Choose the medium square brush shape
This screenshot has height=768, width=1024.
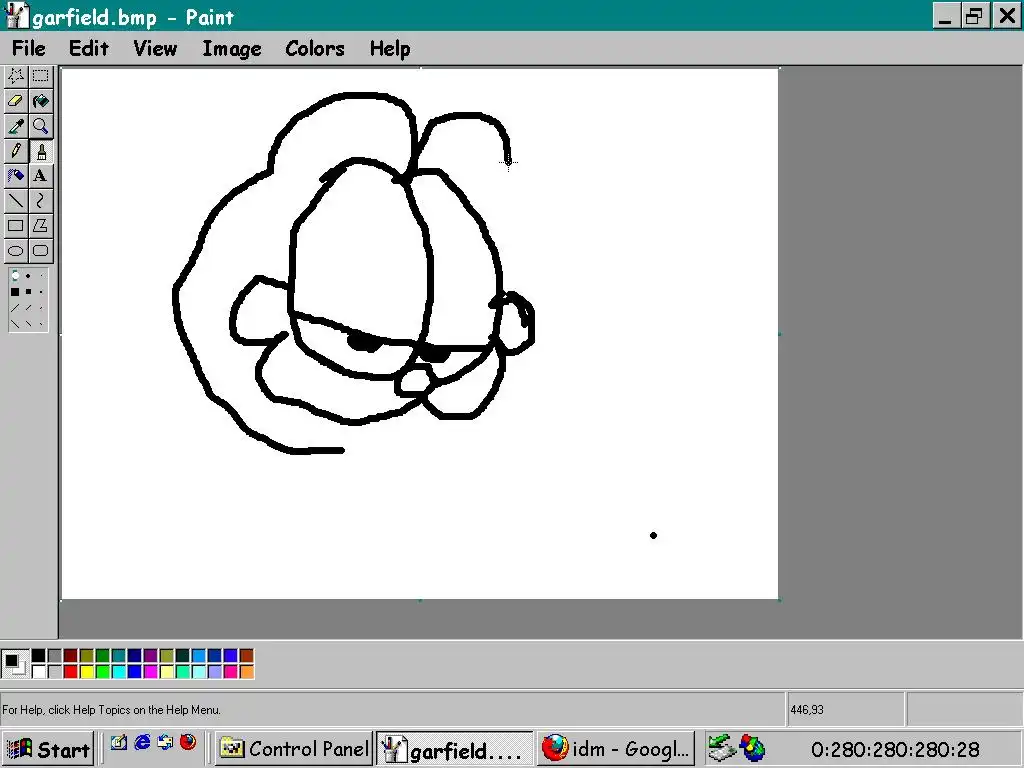pos(28,292)
